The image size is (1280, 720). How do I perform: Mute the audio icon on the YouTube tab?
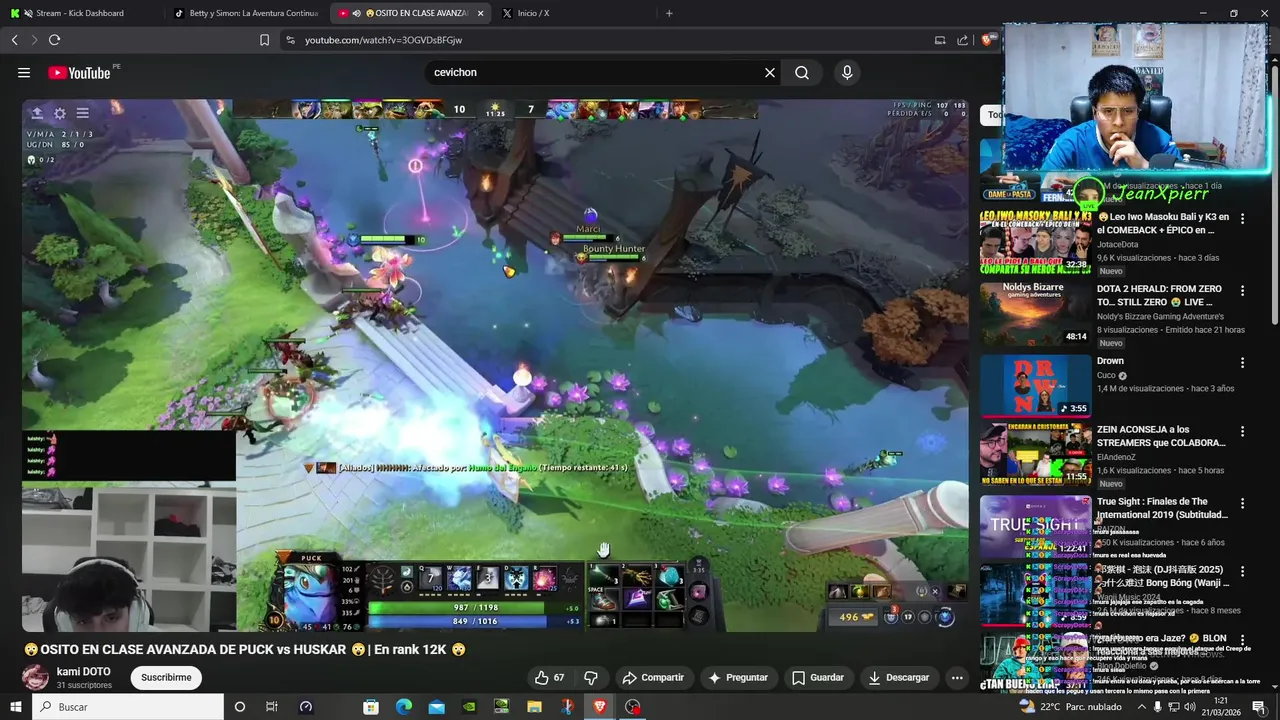click(x=357, y=13)
